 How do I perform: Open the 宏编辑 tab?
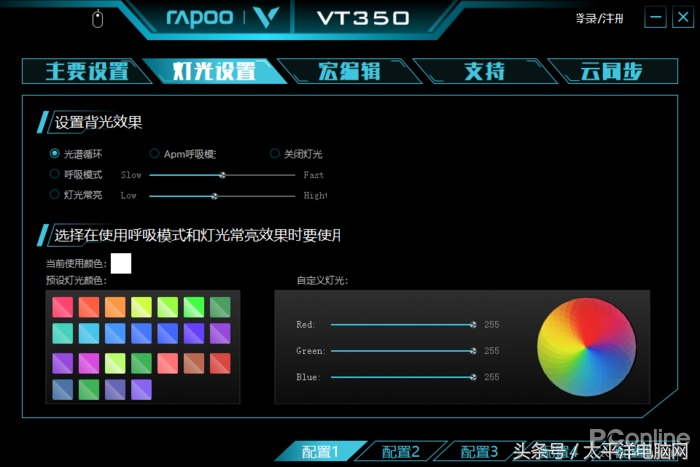click(349, 71)
